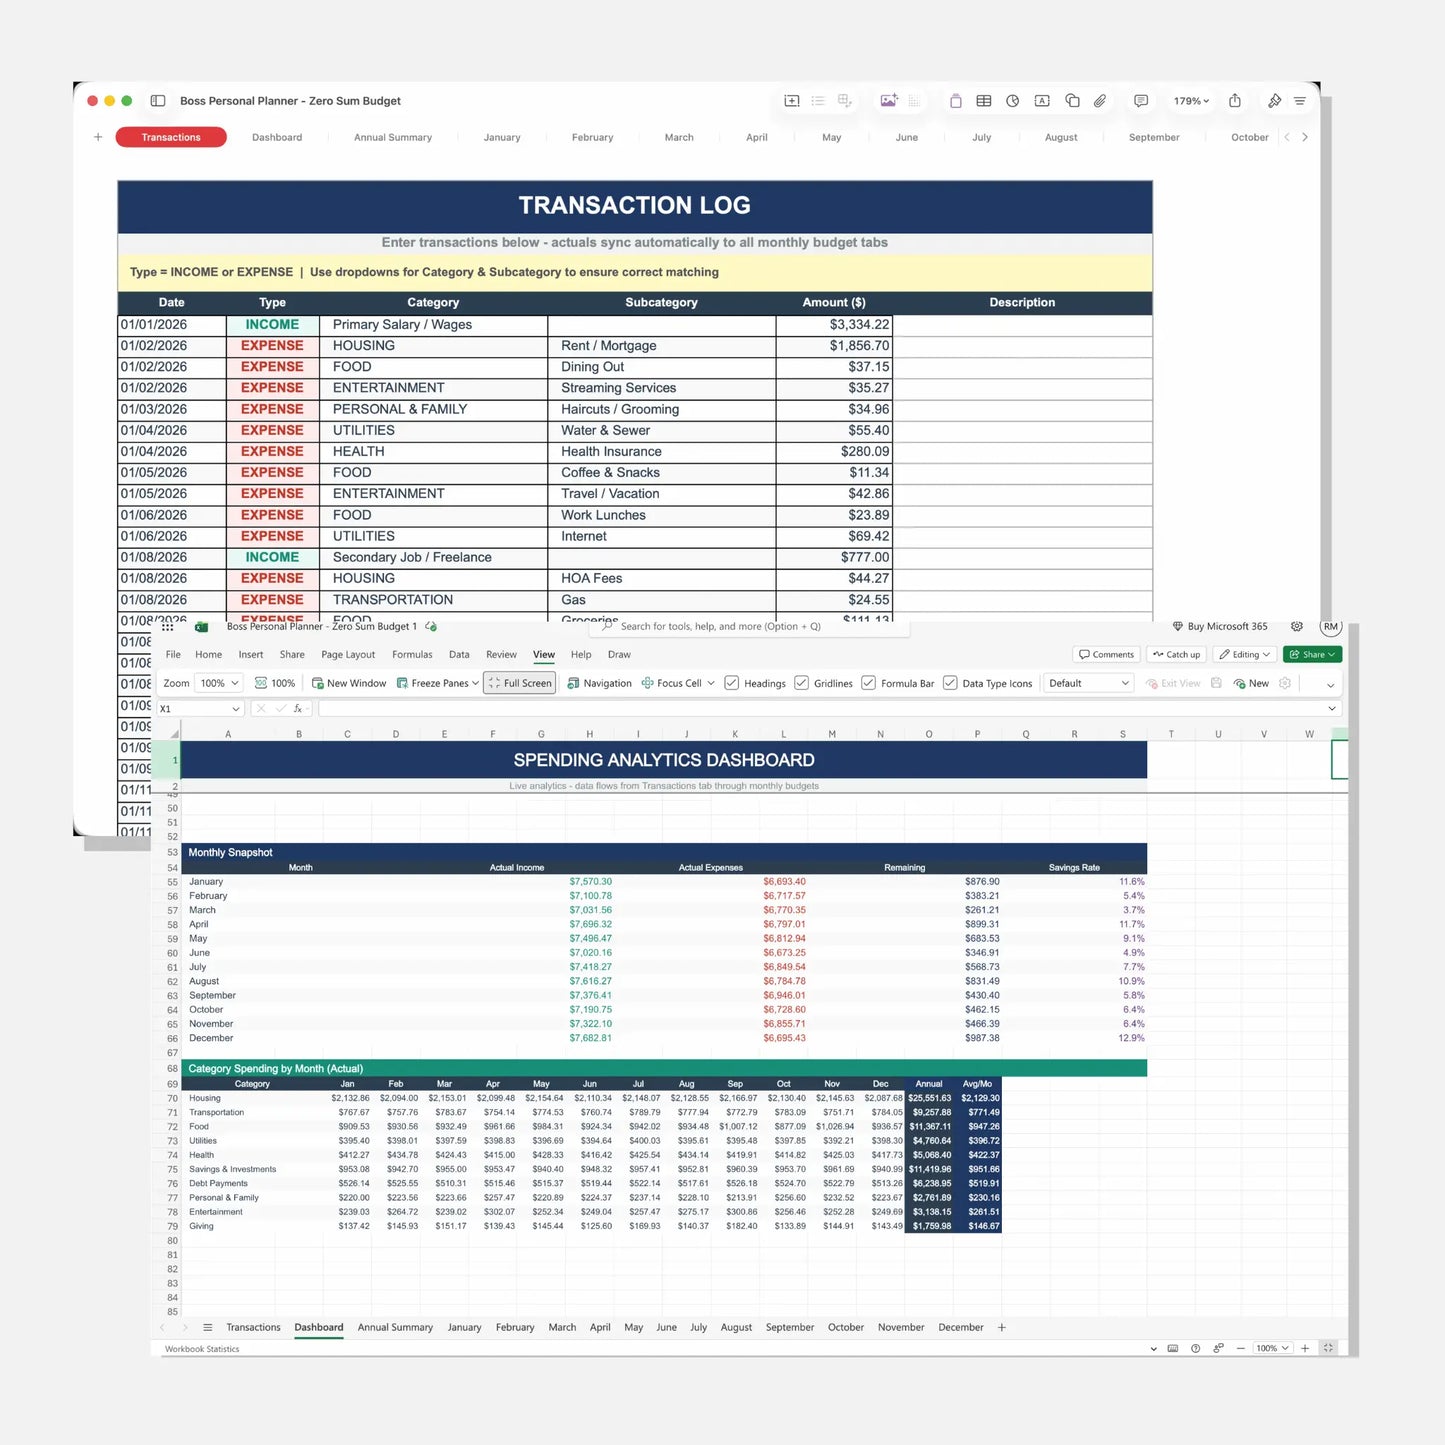Image resolution: width=1445 pixels, height=1445 pixels.
Task: Zoom in using the status bar plus
Action: [x=1305, y=1349]
